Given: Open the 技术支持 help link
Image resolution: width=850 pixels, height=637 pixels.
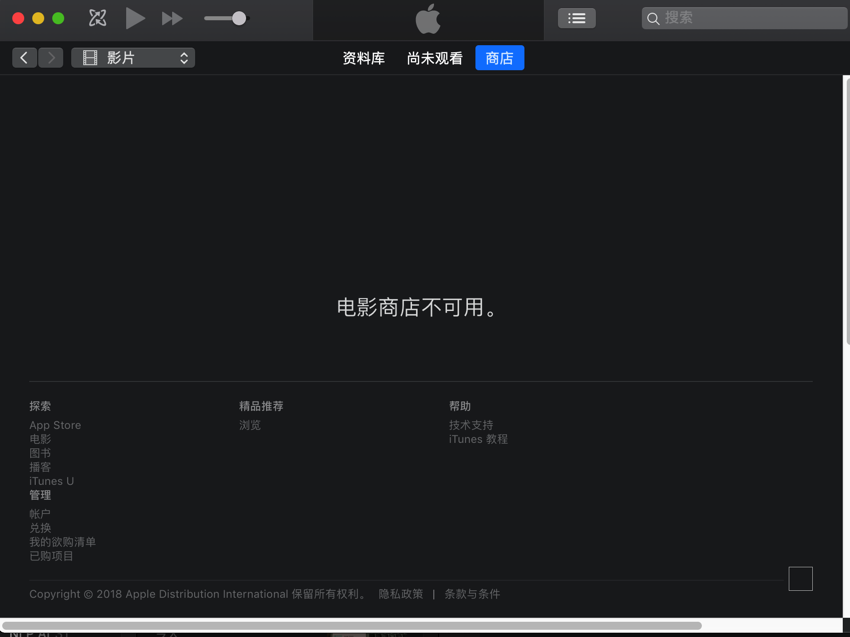Looking at the screenshot, I should pos(471,425).
